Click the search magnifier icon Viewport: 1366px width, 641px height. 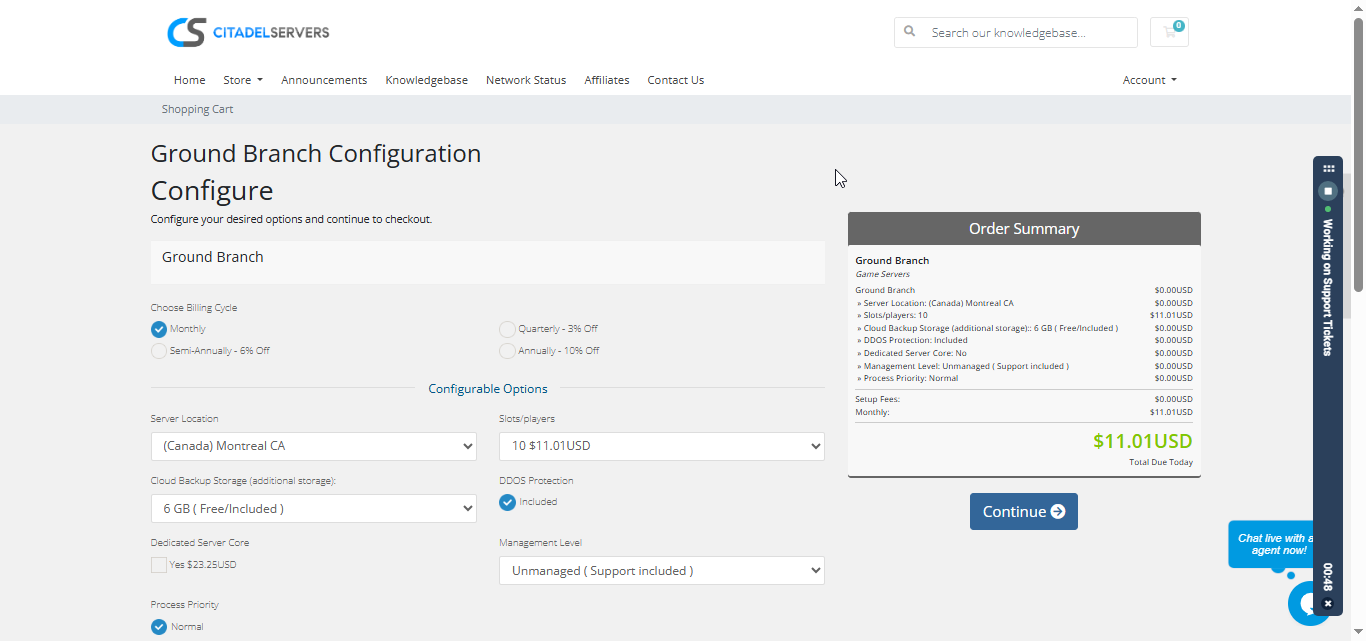click(910, 32)
